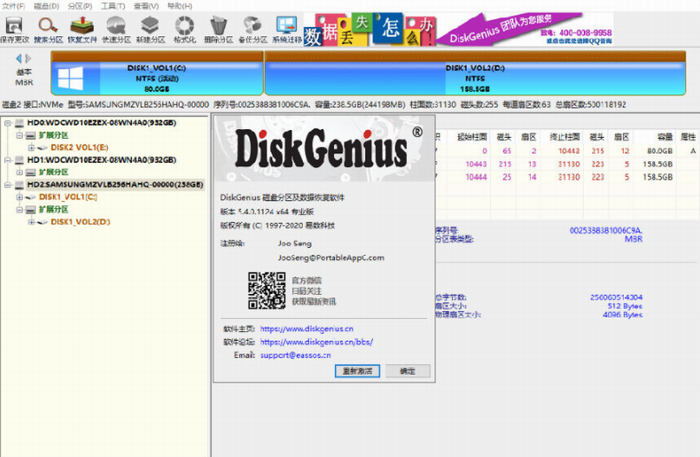
Task: Open the 帮助(H) menu
Action: click(180, 6)
